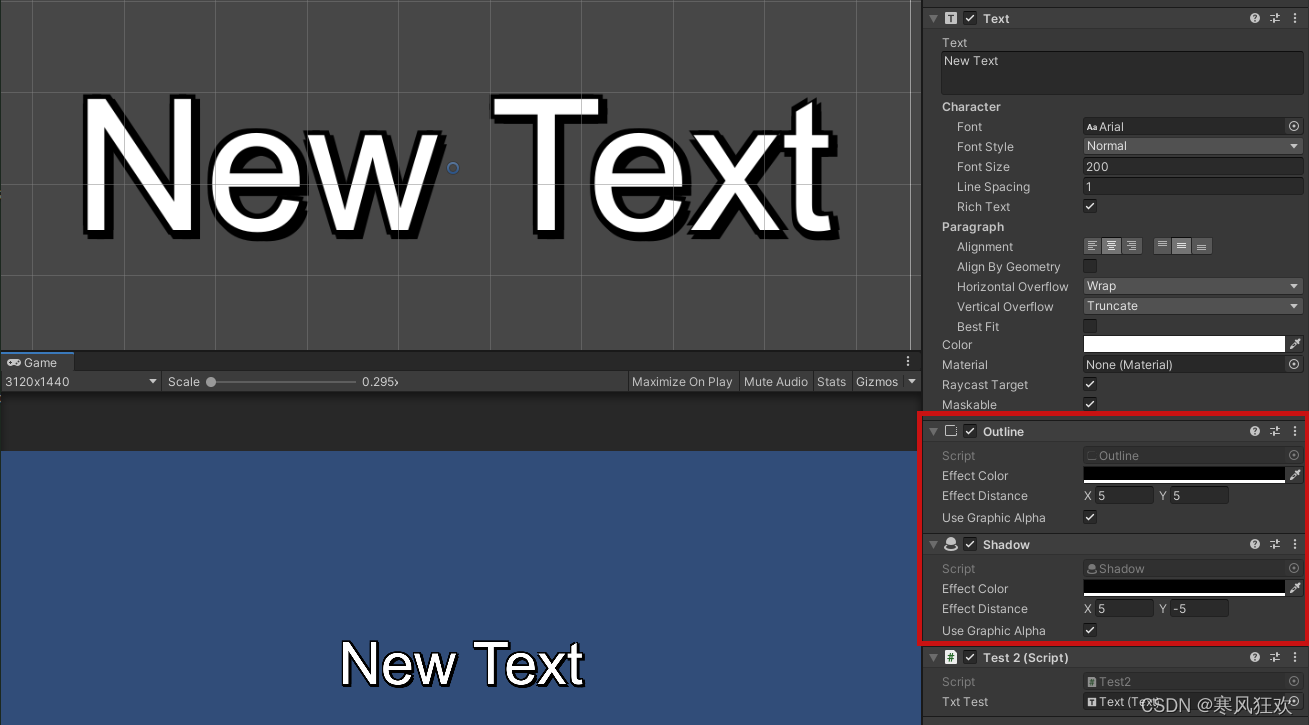The image size is (1309, 725).
Task: Open the Text component help icon
Action: click(1255, 18)
